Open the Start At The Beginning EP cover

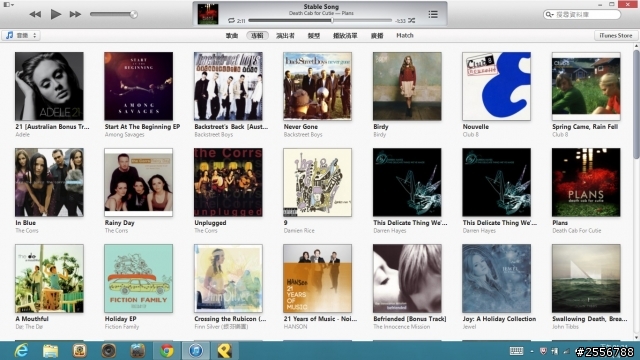(x=139, y=86)
